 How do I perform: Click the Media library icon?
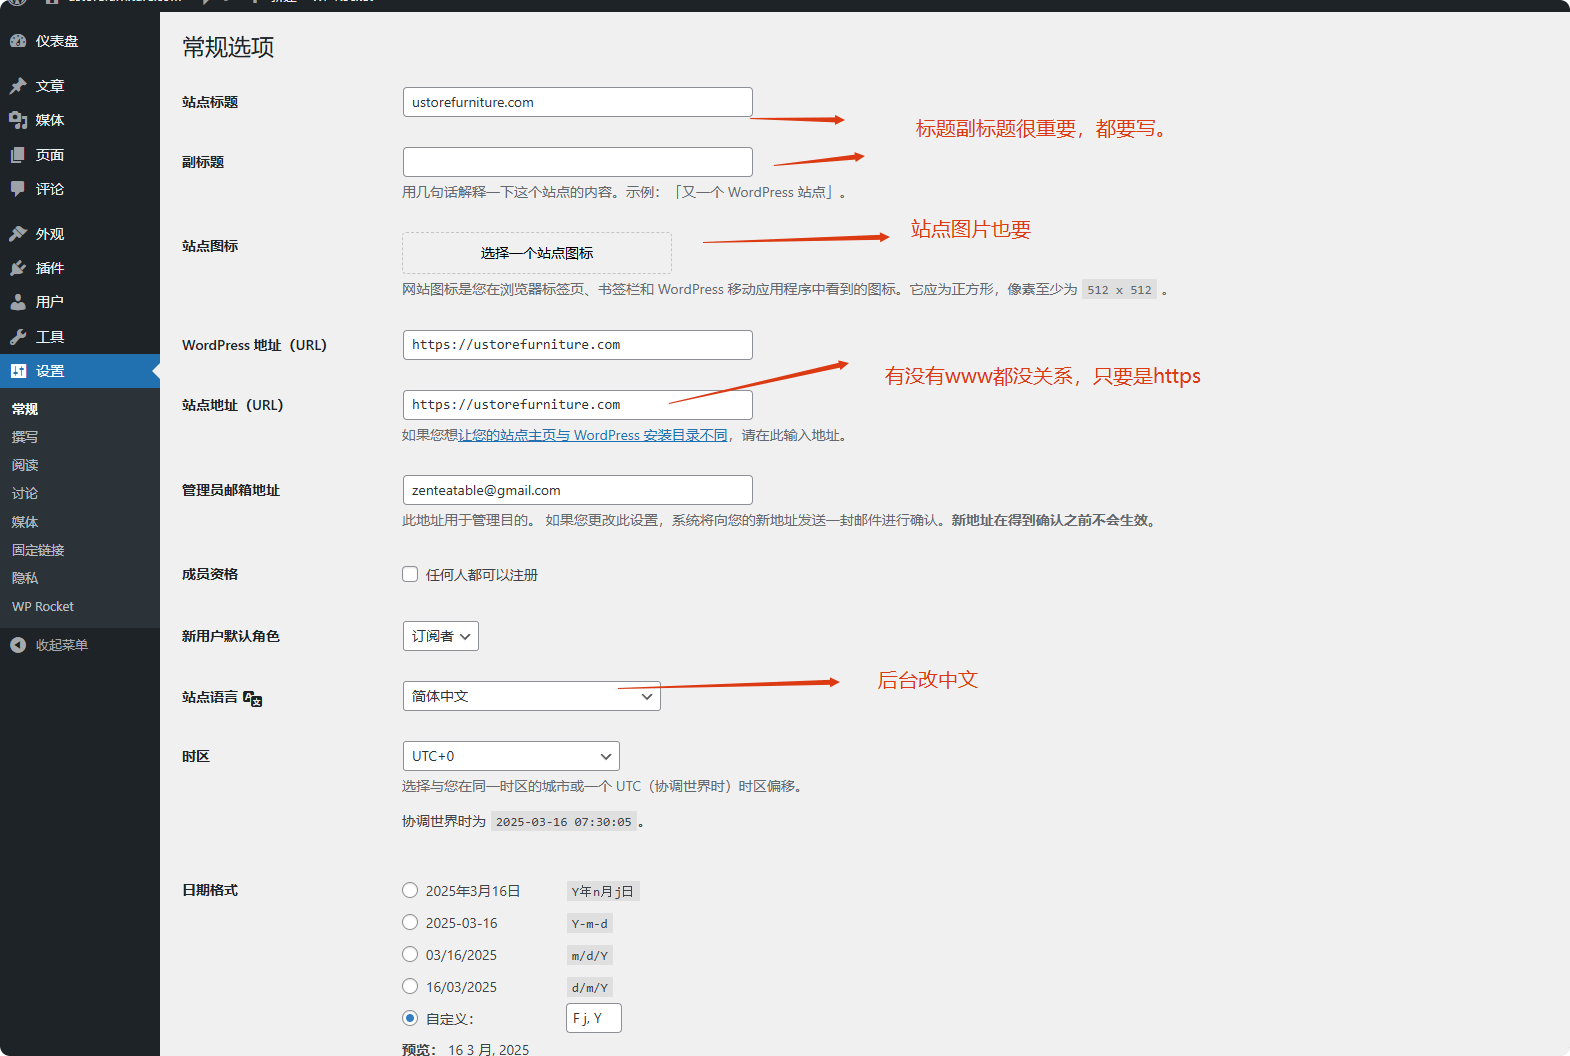(x=18, y=120)
